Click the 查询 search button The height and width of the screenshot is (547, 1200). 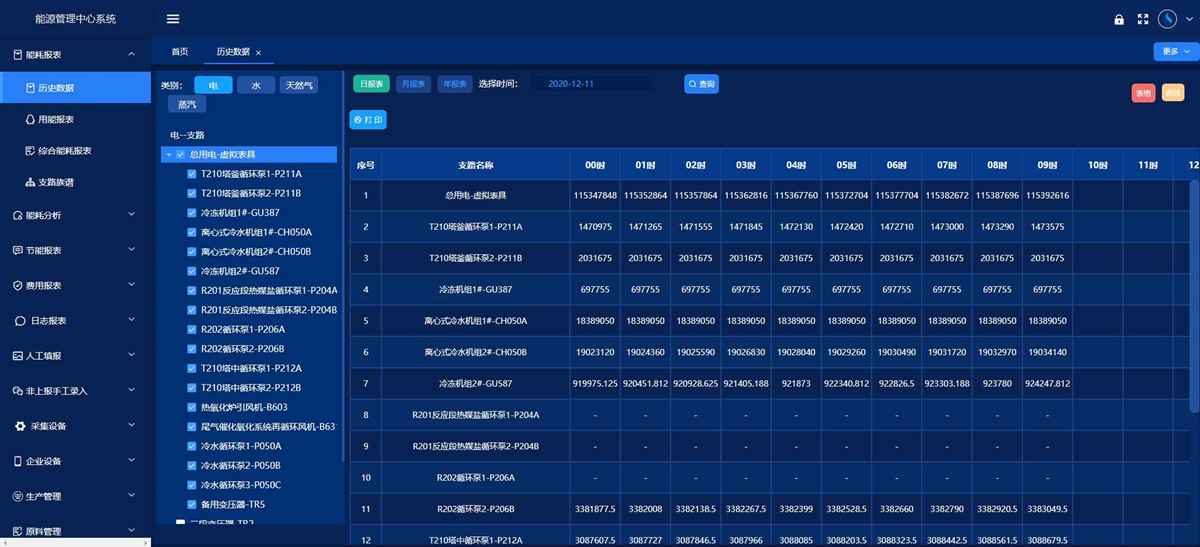pos(701,84)
